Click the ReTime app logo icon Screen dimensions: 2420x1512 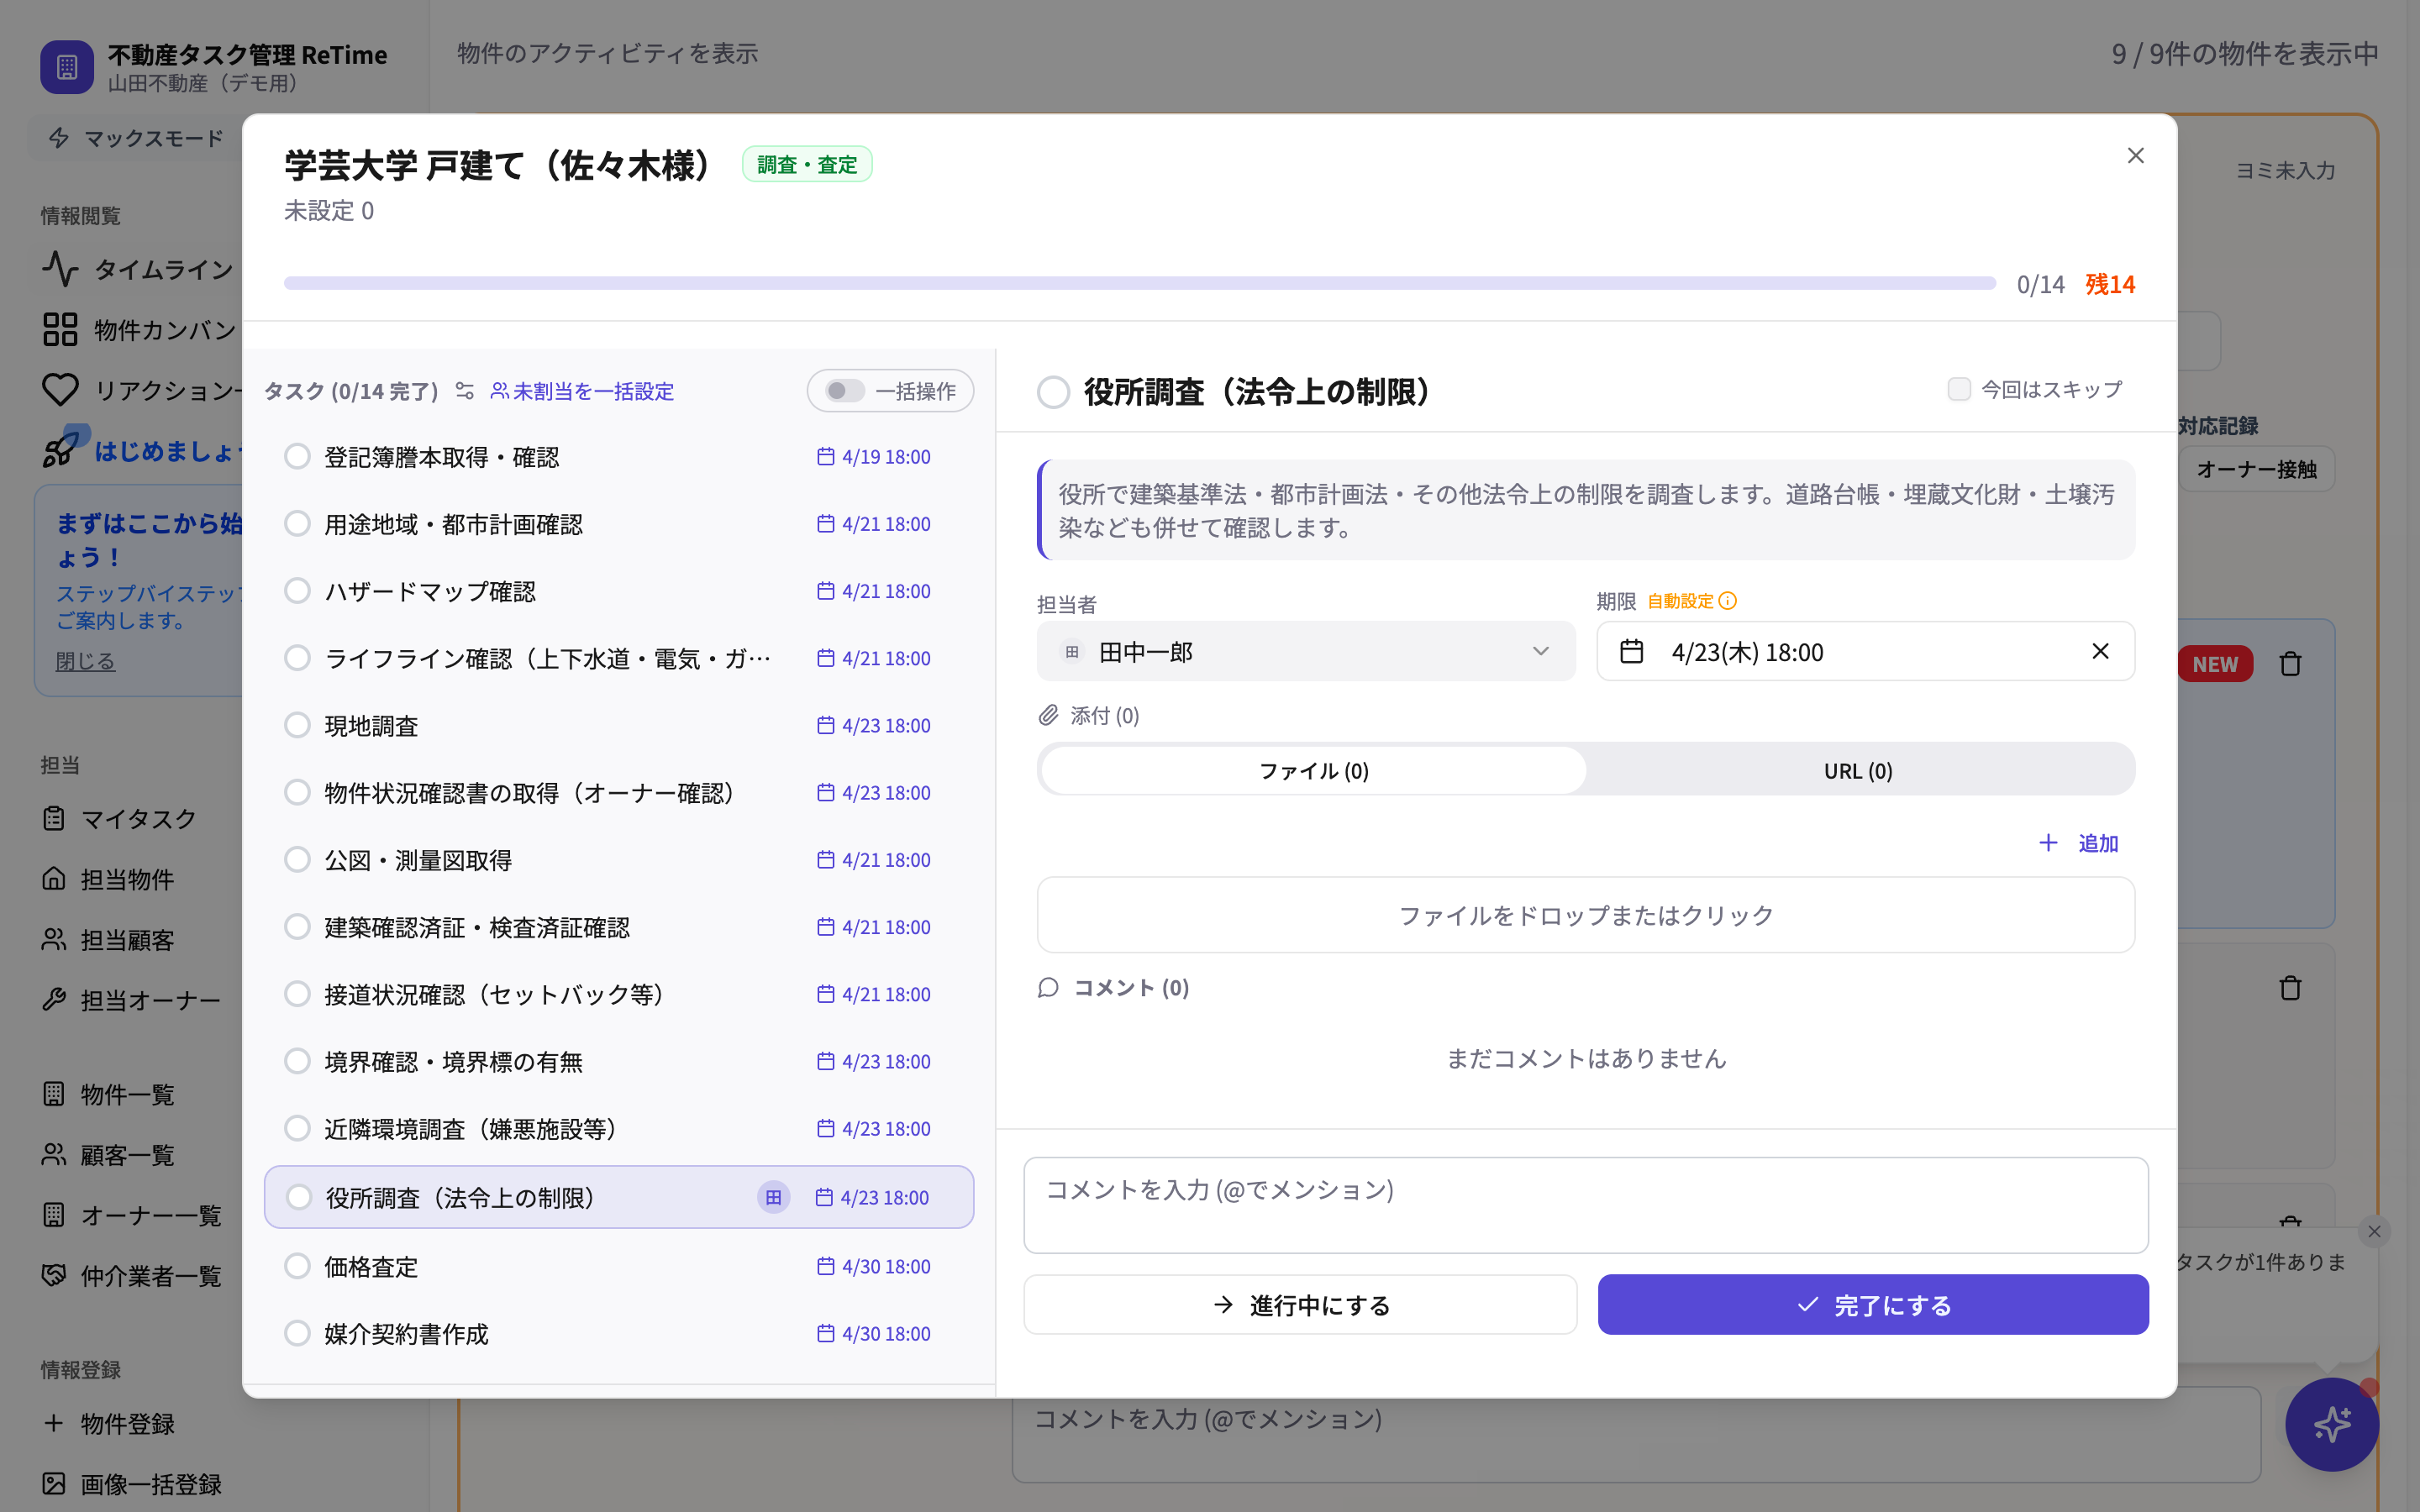pyautogui.click(x=67, y=67)
